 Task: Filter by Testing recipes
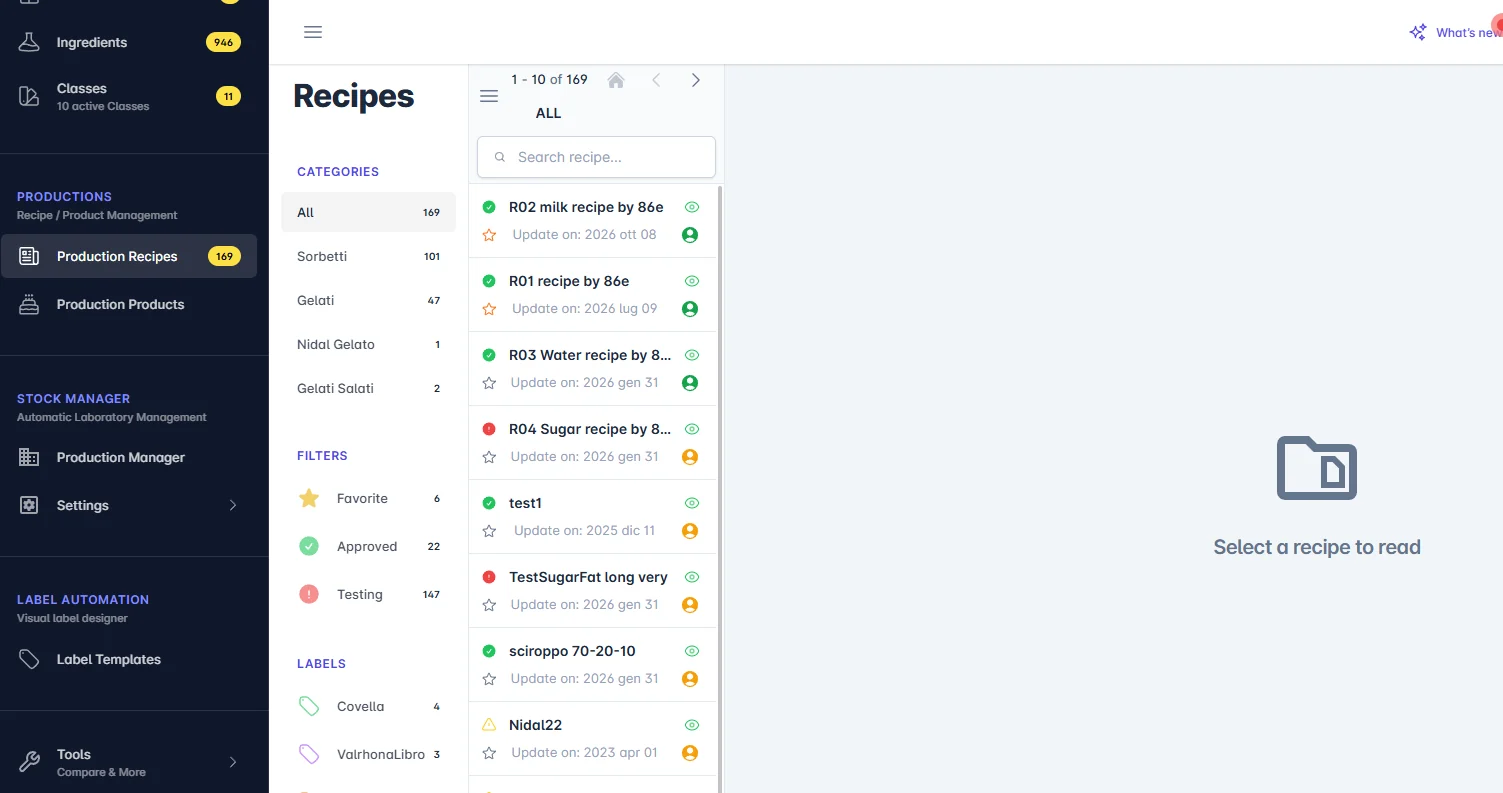click(x=368, y=594)
